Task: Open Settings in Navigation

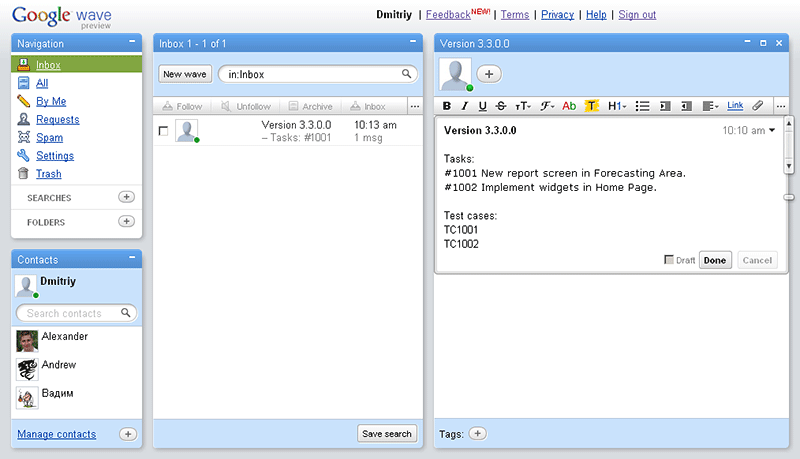Action: [x=55, y=156]
